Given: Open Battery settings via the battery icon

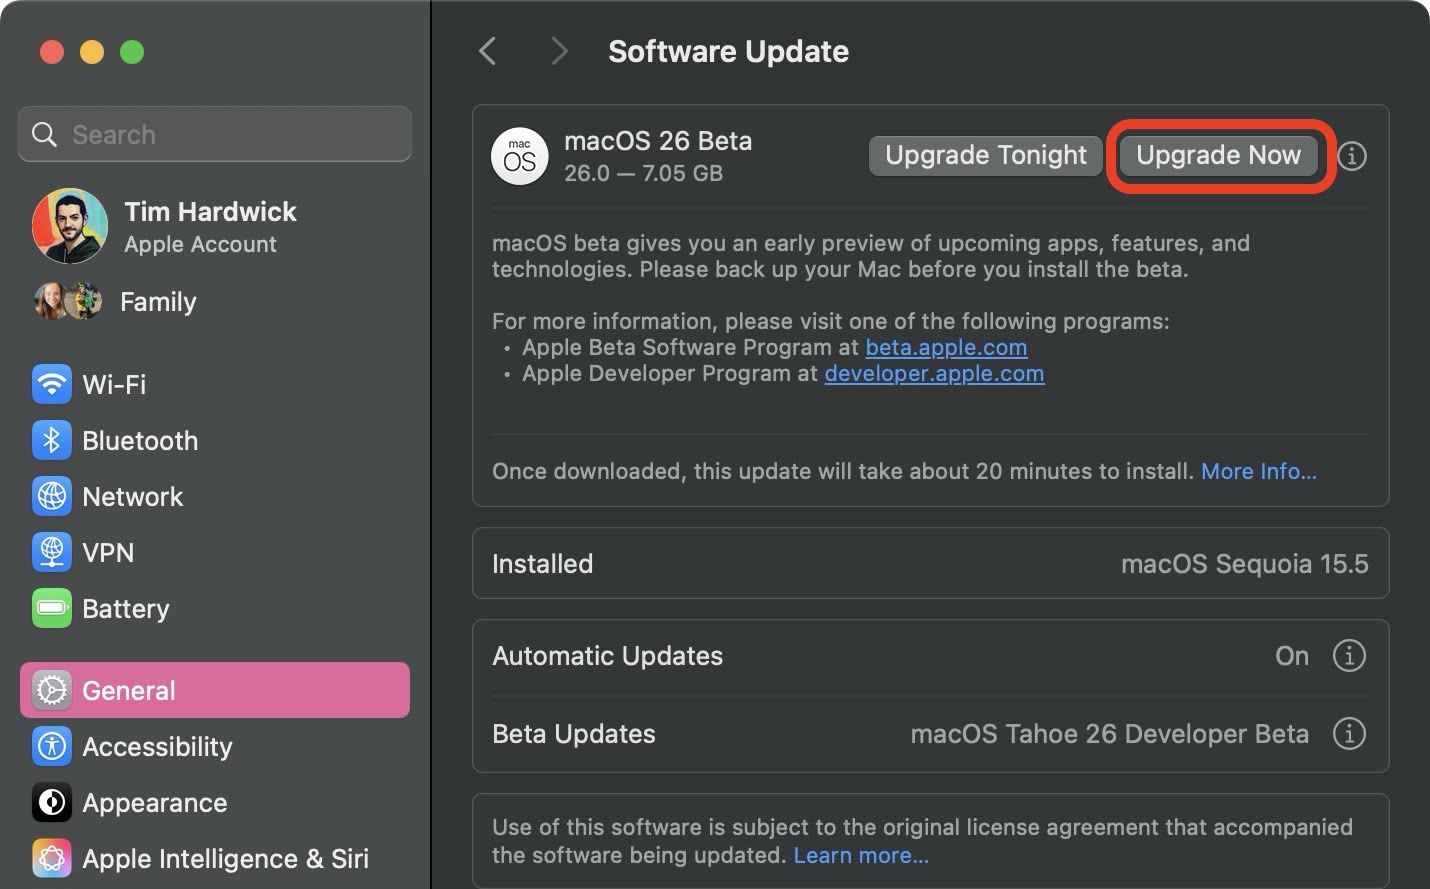Looking at the screenshot, I should (x=51, y=608).
